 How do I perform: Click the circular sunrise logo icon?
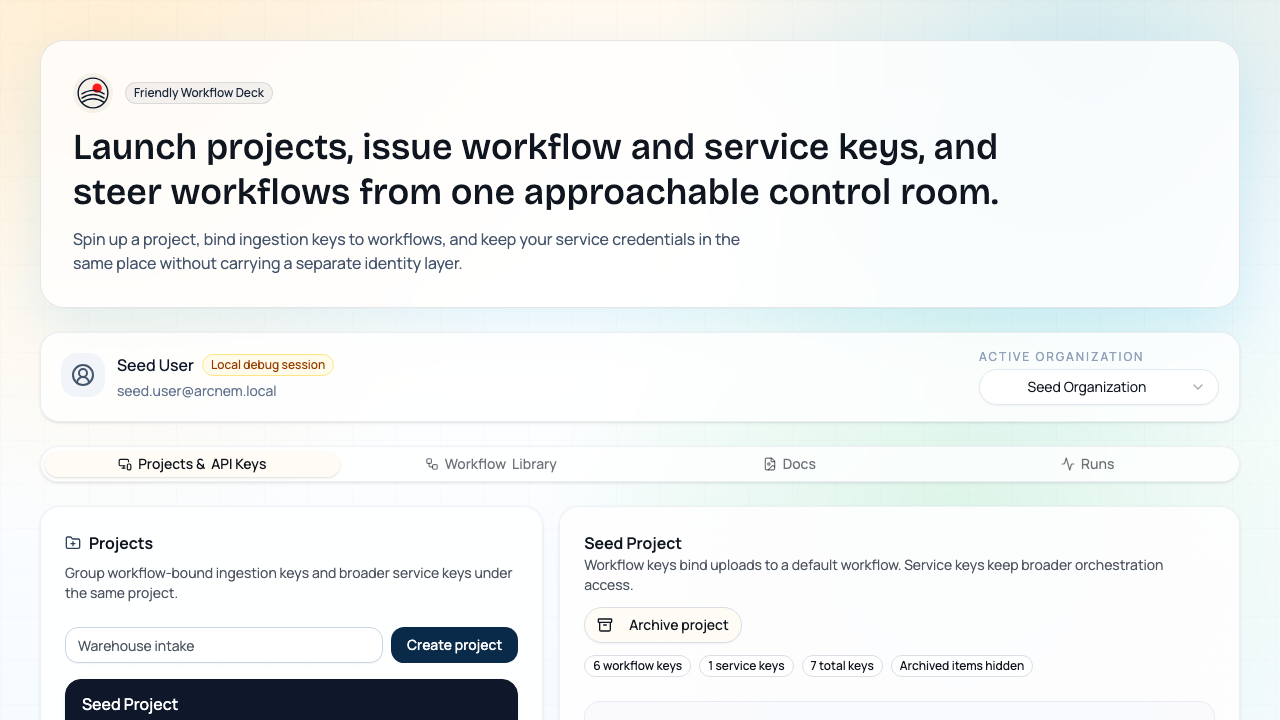tap(92, 92)
